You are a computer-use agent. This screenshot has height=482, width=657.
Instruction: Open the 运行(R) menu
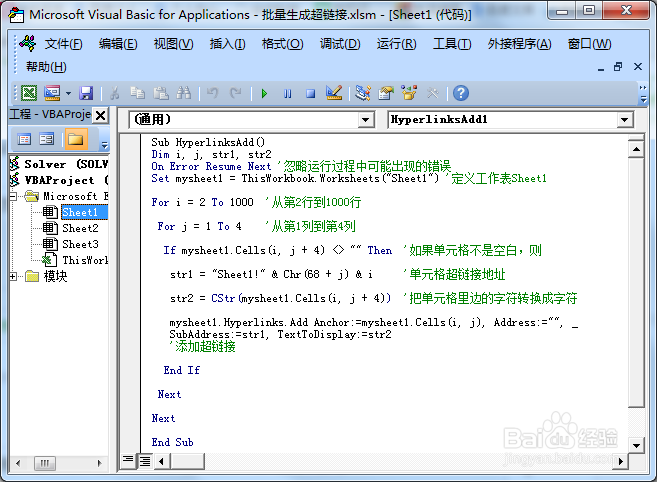tap(396, 44)
